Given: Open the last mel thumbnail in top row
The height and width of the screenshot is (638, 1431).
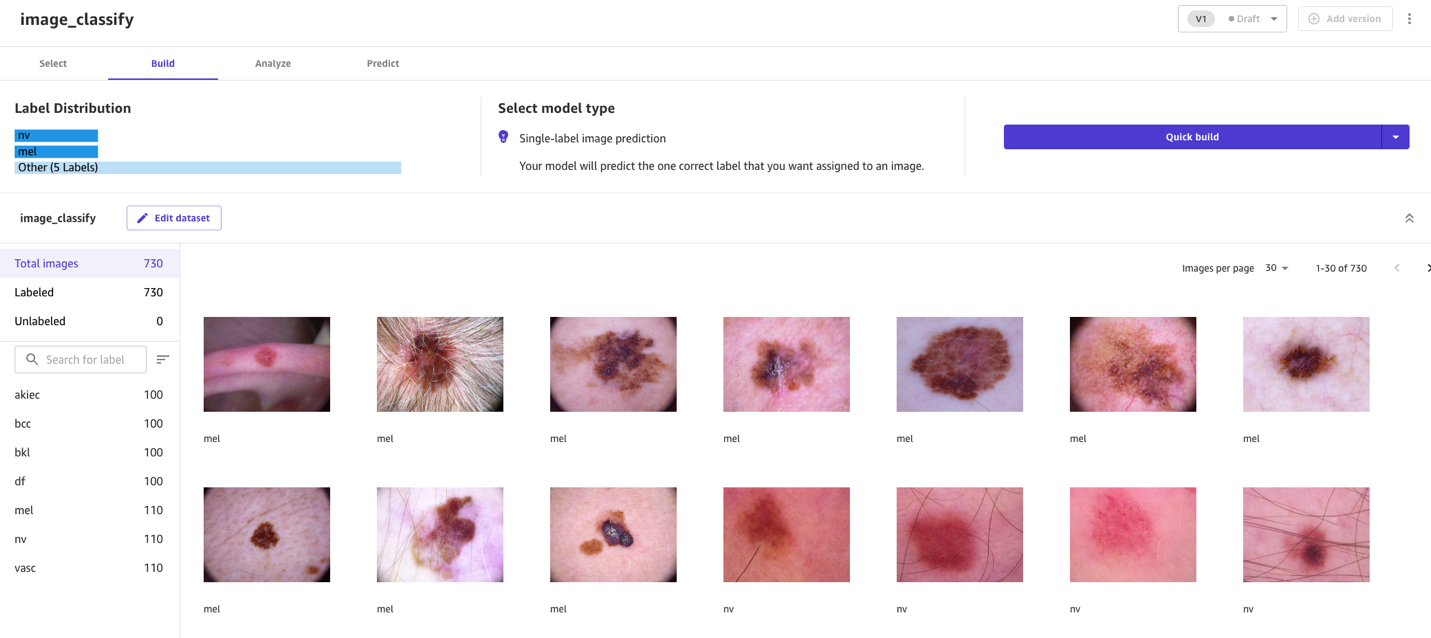Looking at the screenshot, I should click(1306, 364).
